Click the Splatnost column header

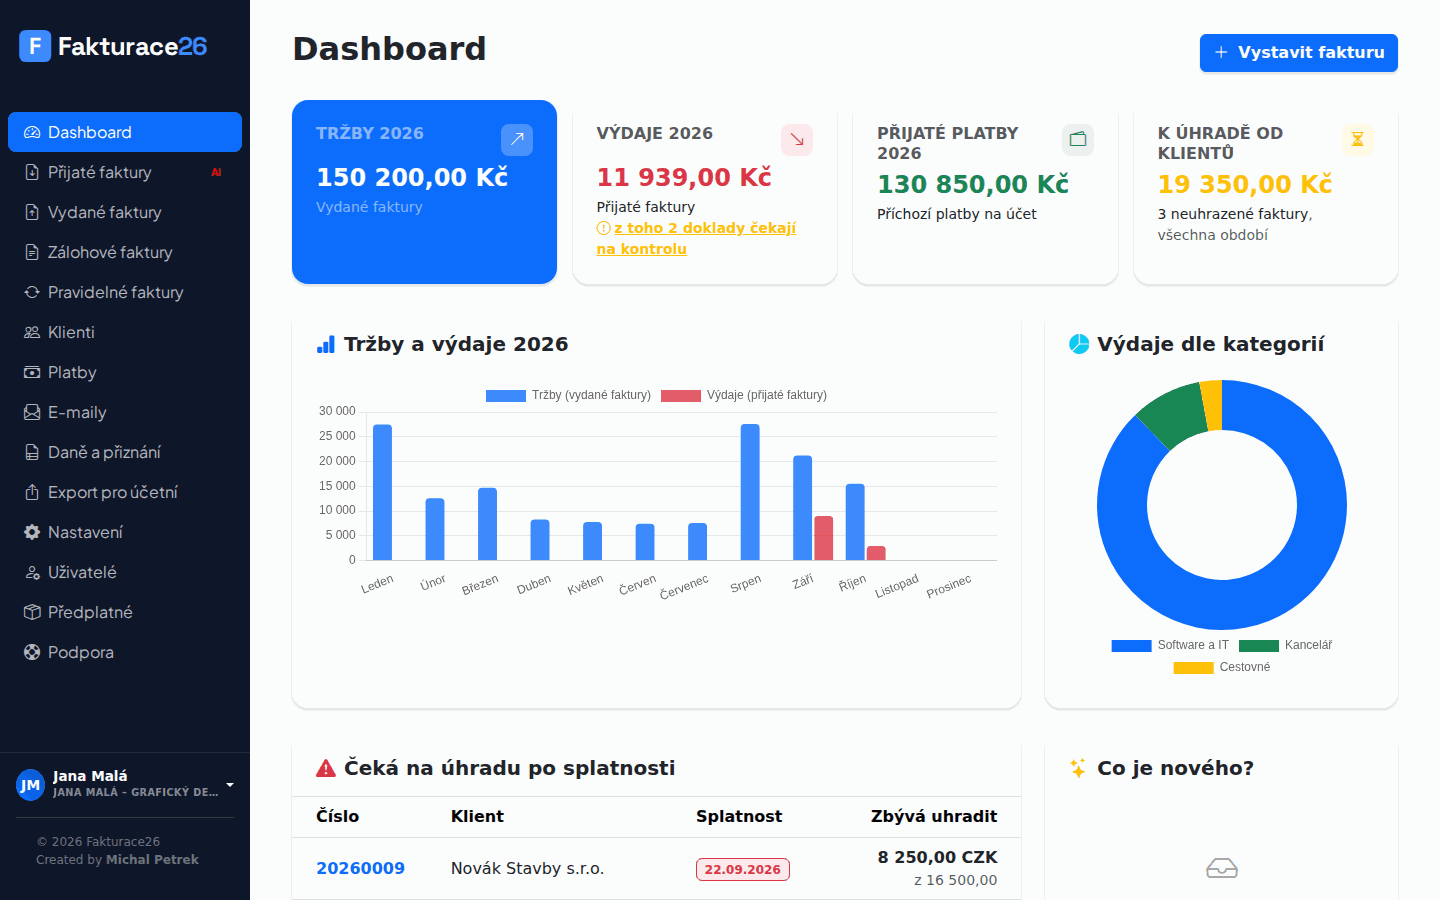click(x=739, y=816)
